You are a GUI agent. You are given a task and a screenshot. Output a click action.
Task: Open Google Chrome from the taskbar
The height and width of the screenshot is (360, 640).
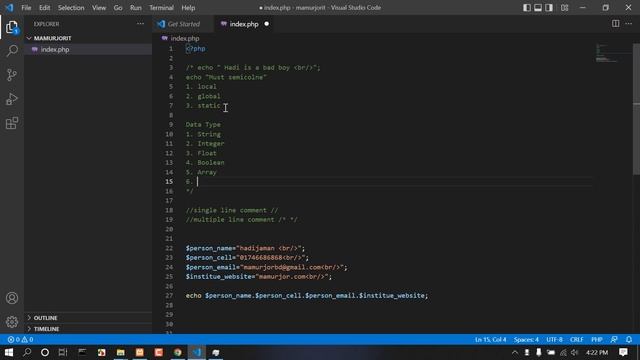(x=178, y=352)
